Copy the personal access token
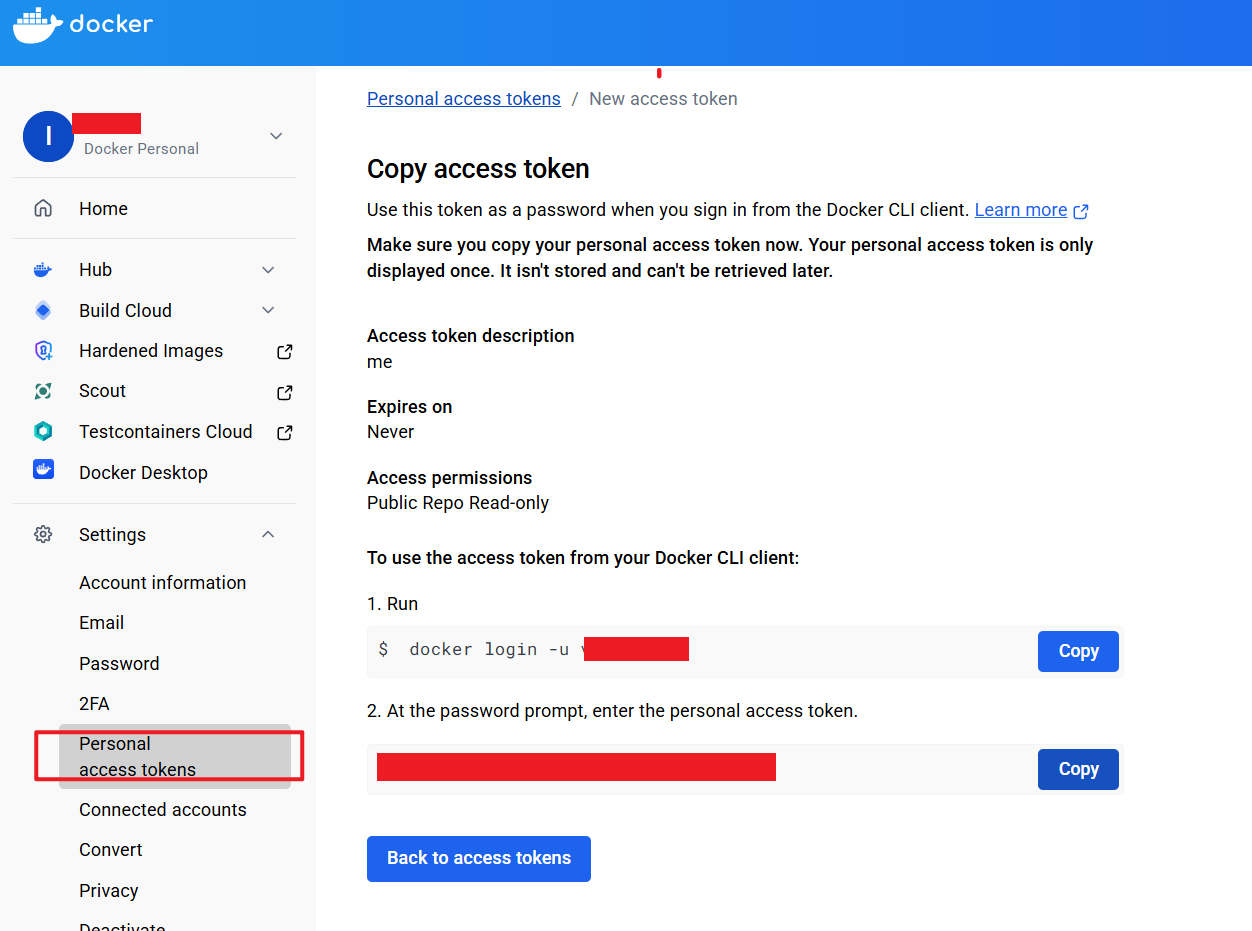1252x931 pixels. click(x=1078, y=769)
